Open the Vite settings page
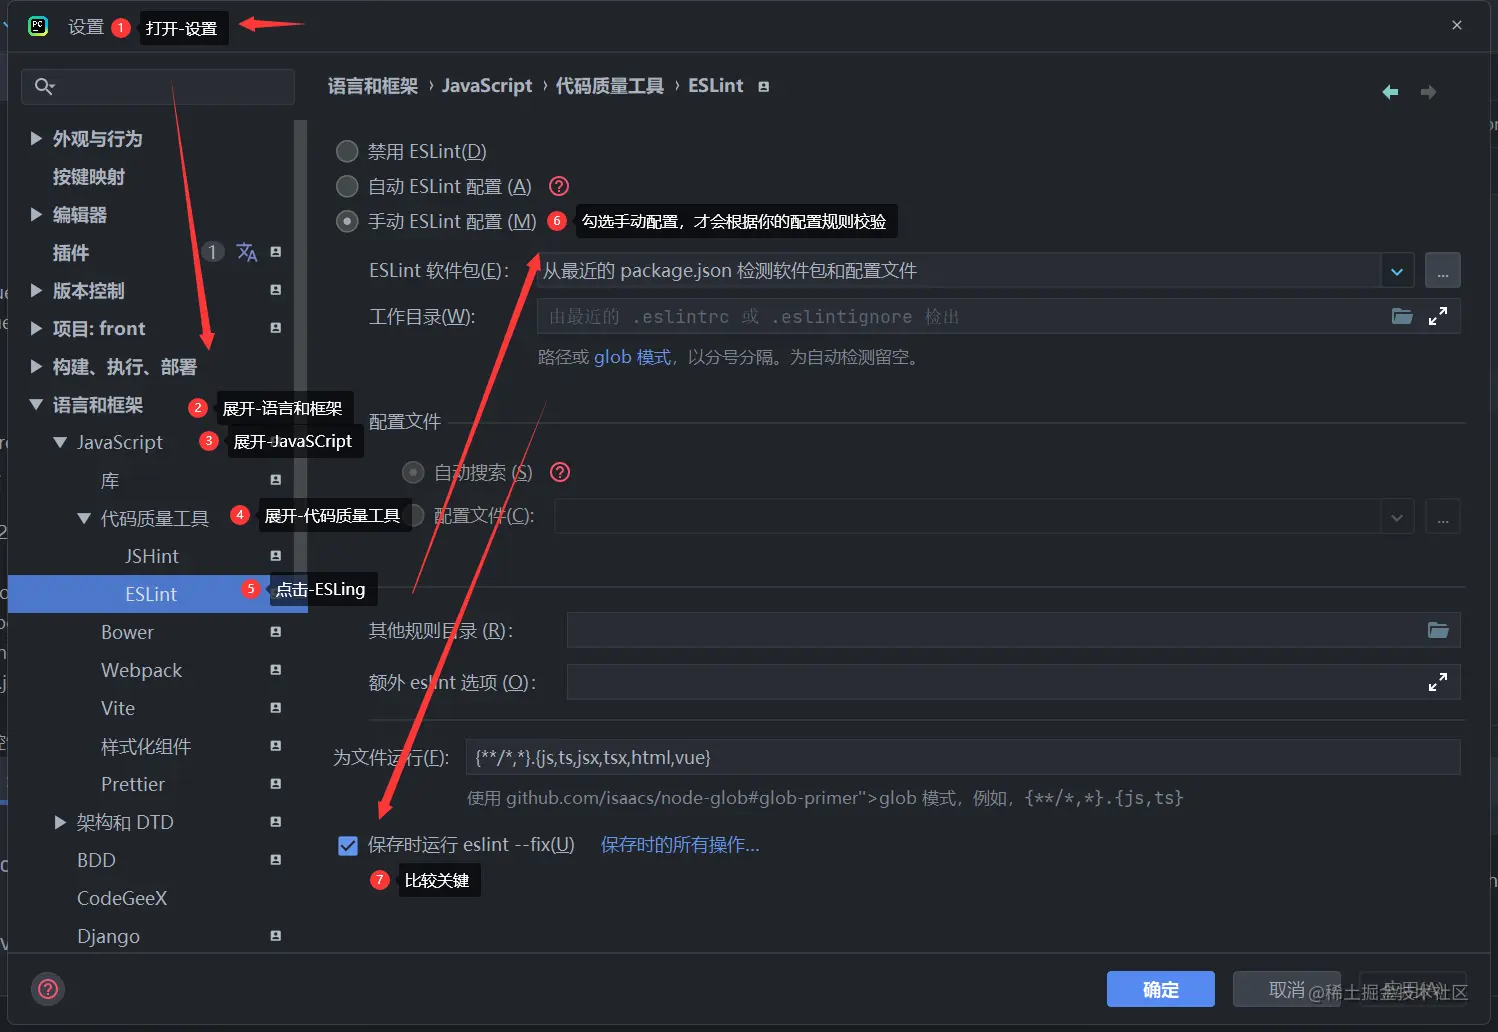1498x1032 pixels. (118, 708)
